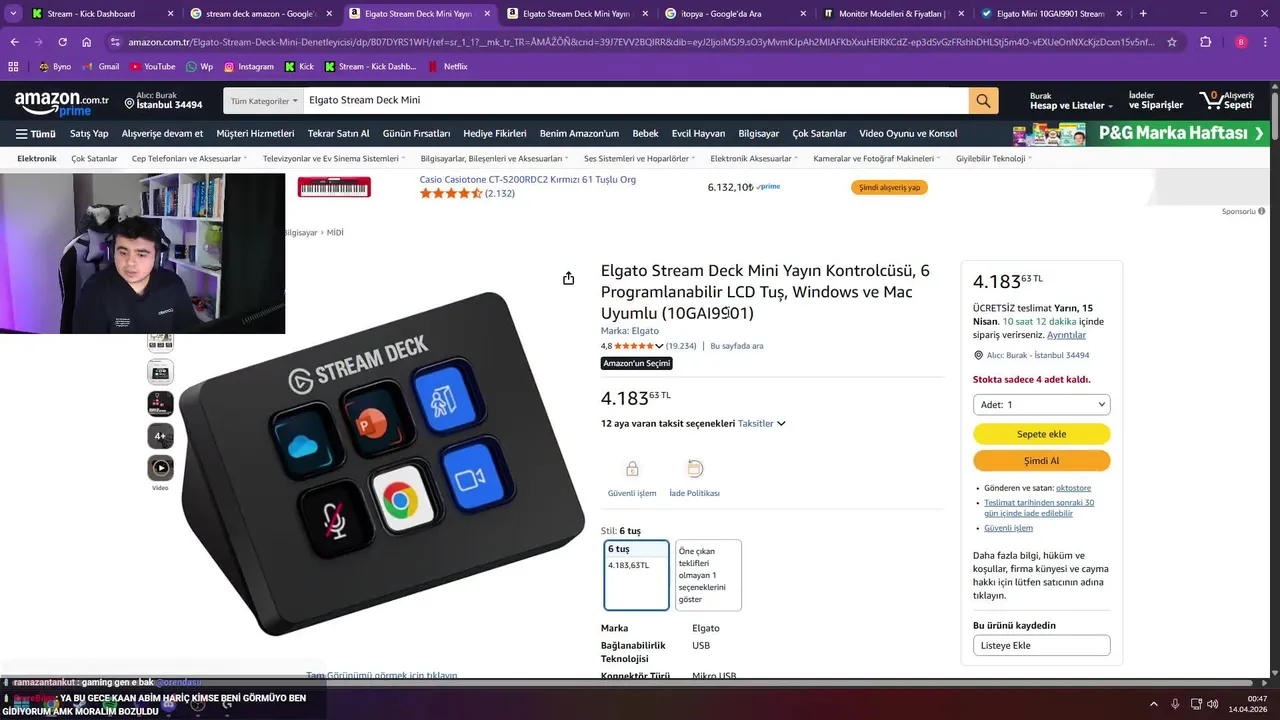The width and height of the screenshot is (1280, 720).
Task: Select the 6 tuş style option
Action: (x=636, y=575)
